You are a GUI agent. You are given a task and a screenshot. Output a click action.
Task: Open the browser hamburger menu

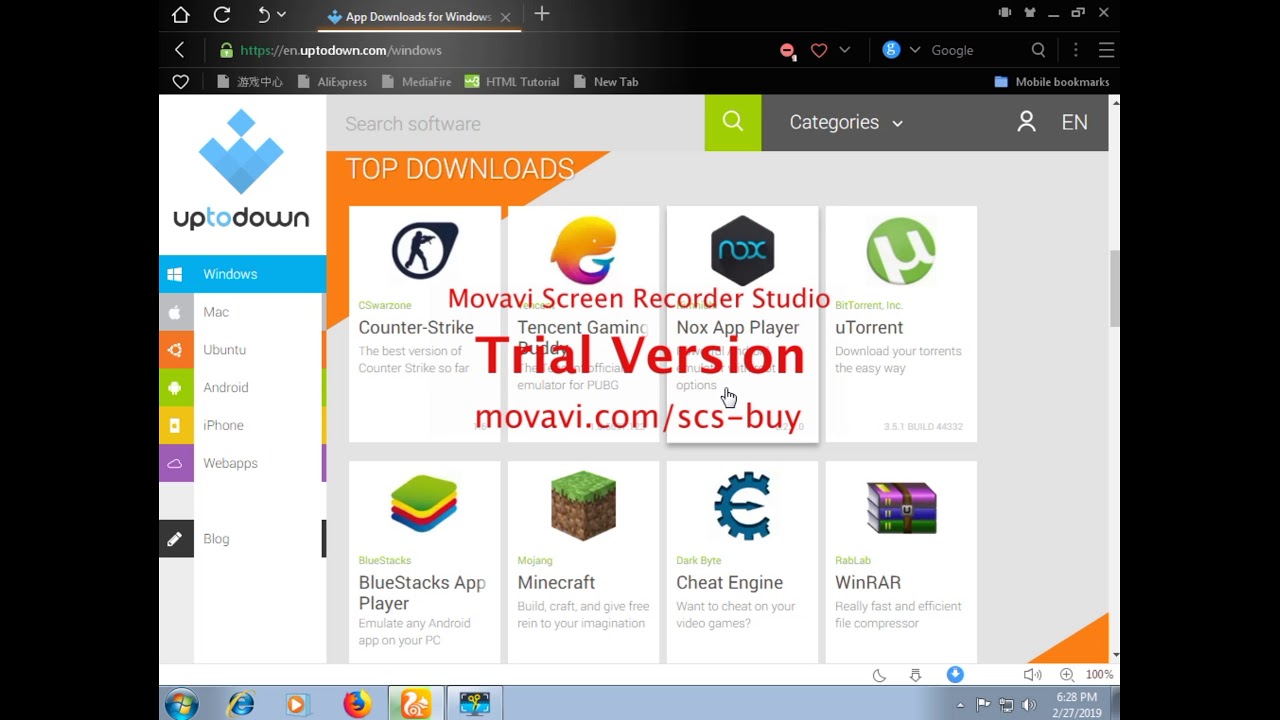pos(1106,50)
